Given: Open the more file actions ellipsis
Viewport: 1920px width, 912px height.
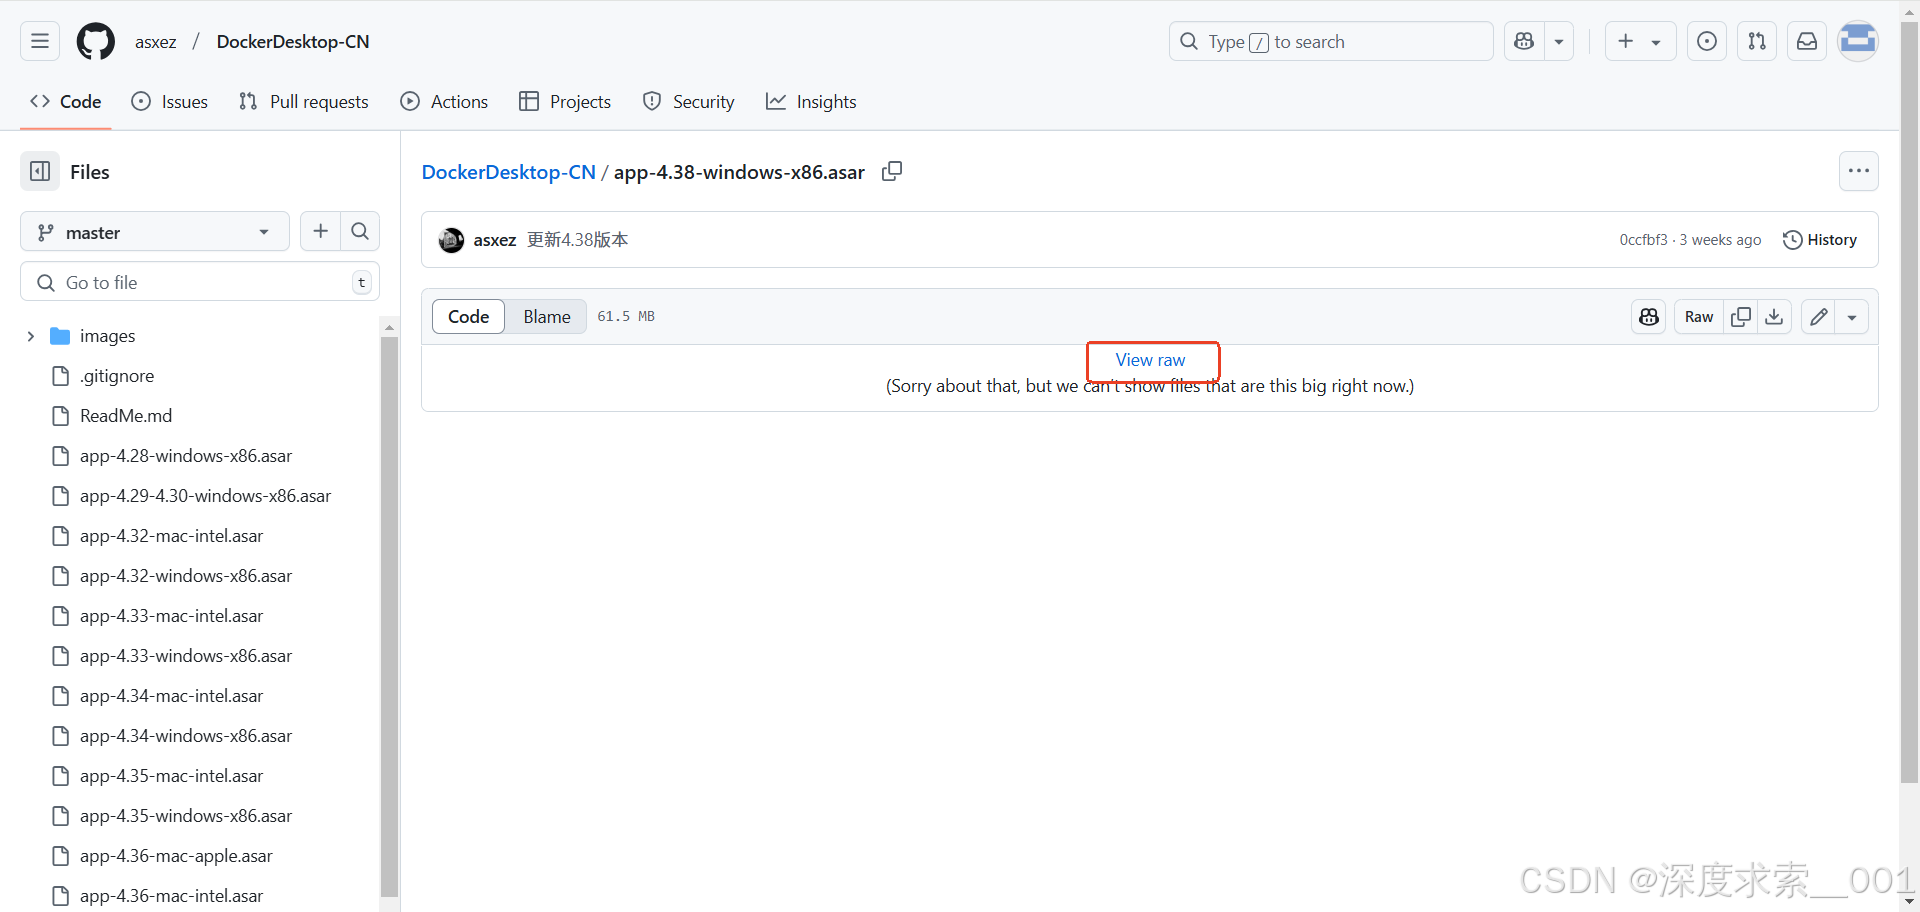Looking at the screenshot, I should pyautogui.click(x=1858, y=171).
